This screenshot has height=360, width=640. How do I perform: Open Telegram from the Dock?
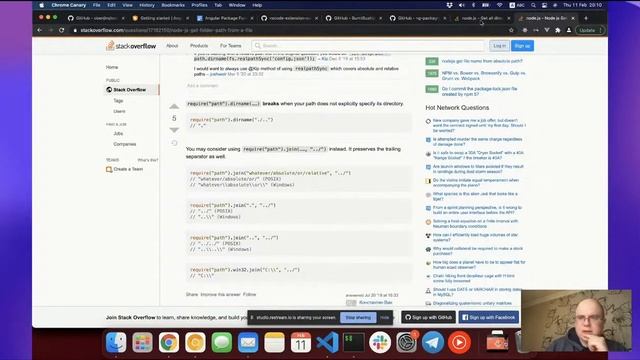pos(433,342)
